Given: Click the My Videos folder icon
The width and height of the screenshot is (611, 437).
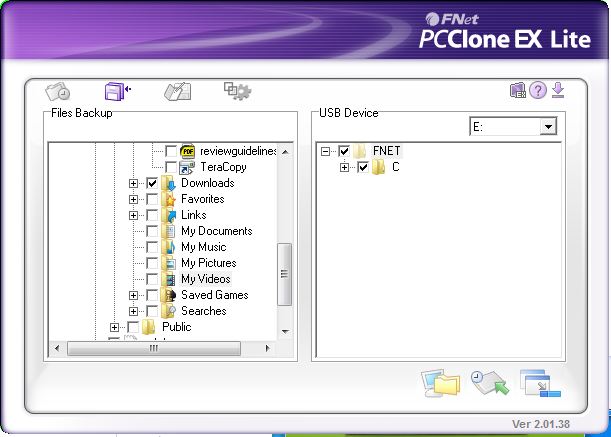Looking at the screenshot, I should [x=168, y=279].
